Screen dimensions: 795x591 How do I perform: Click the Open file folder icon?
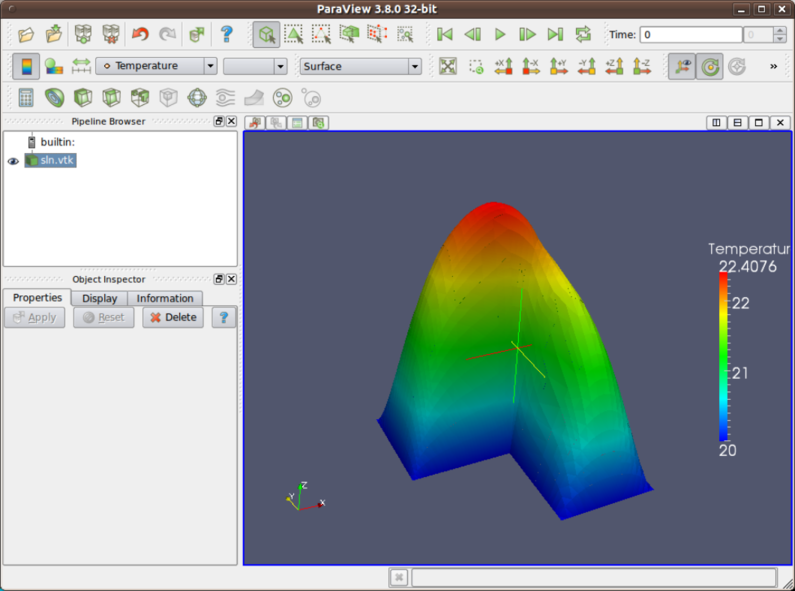point(26,34)
